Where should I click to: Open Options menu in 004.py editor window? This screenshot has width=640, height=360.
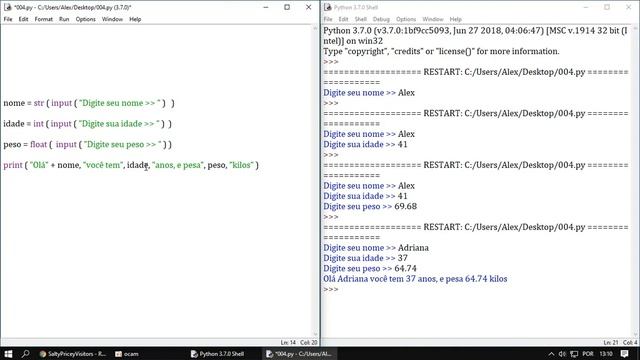pyautogui.click(x=85, y=19)
